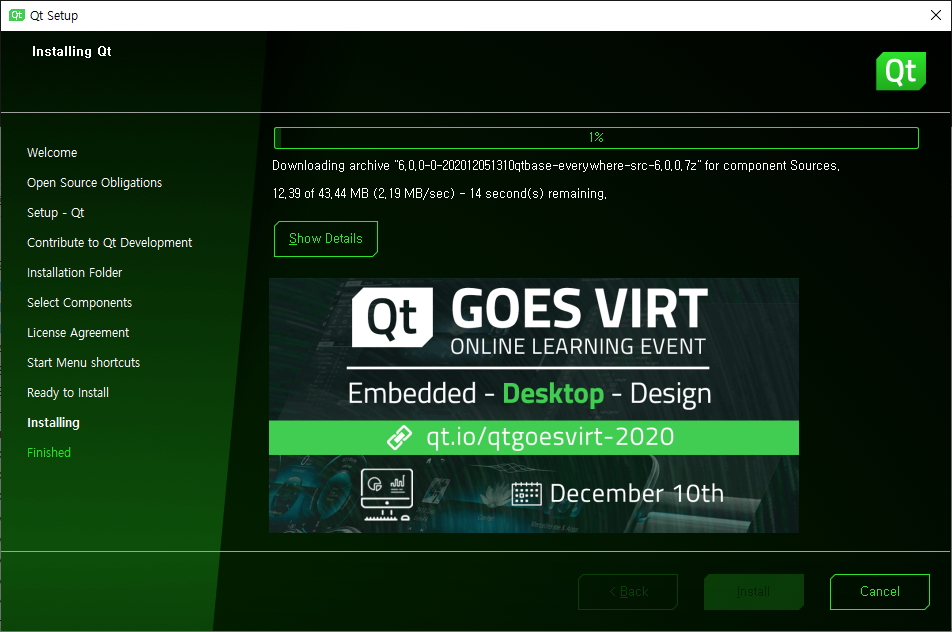This screenshot has height=632, width=952.
Task: Click the disabled Back button
Action: click(x=628, y=591)
